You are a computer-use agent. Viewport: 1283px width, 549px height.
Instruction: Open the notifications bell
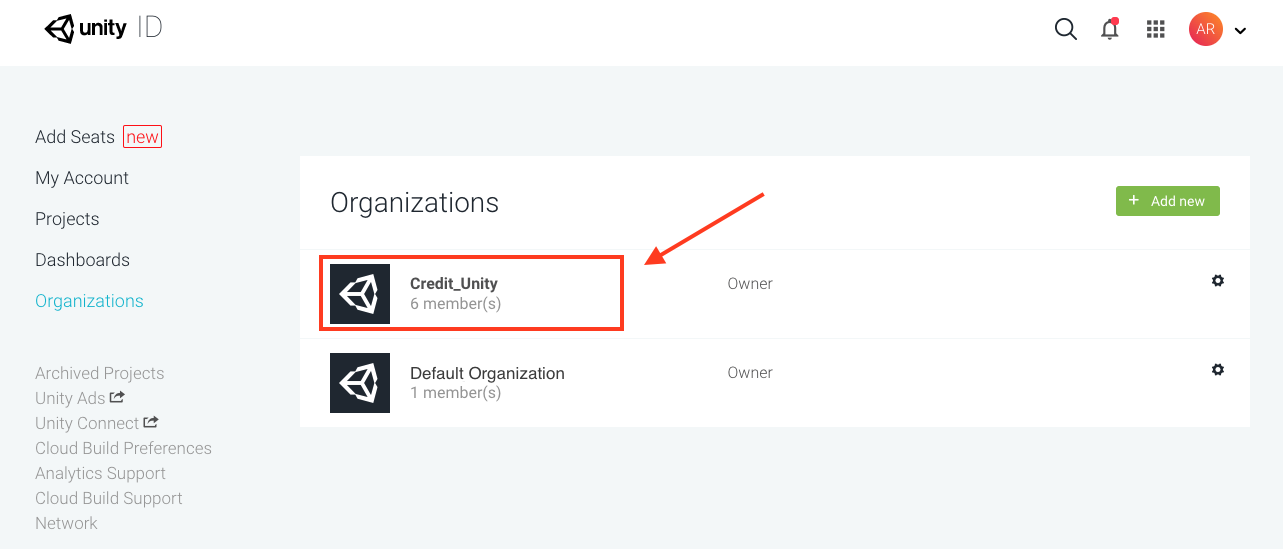(x=1110, y=29)
